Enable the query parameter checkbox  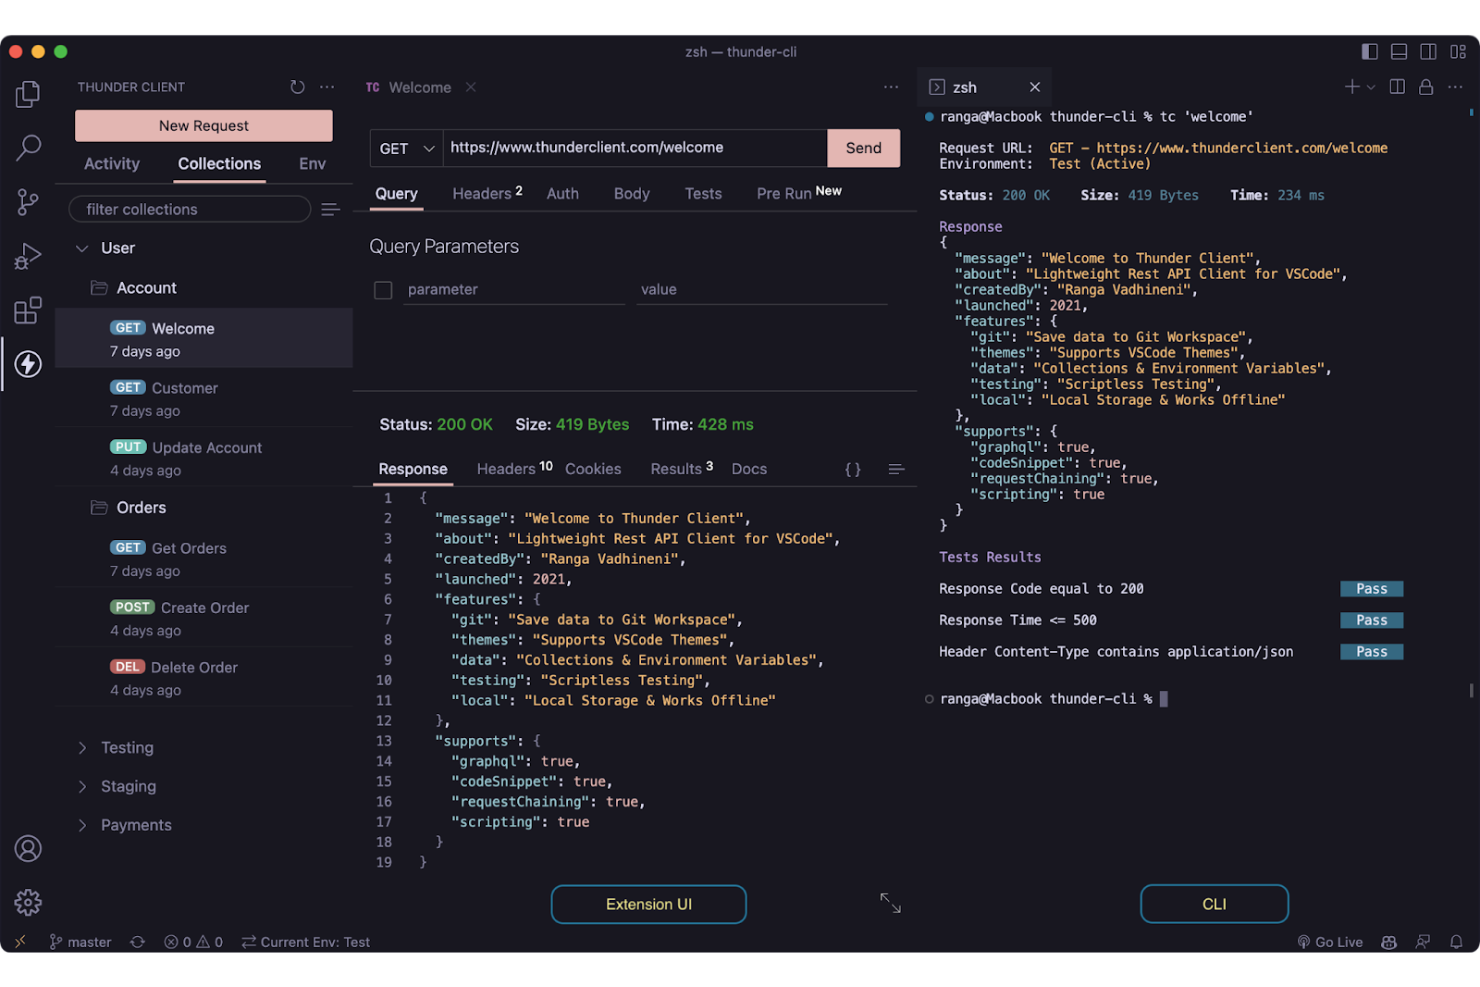tap(383, 290)
